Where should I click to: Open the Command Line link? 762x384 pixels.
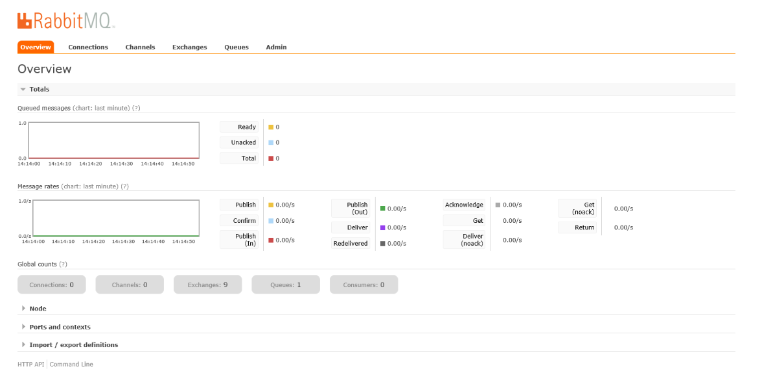tap(71, 365)
